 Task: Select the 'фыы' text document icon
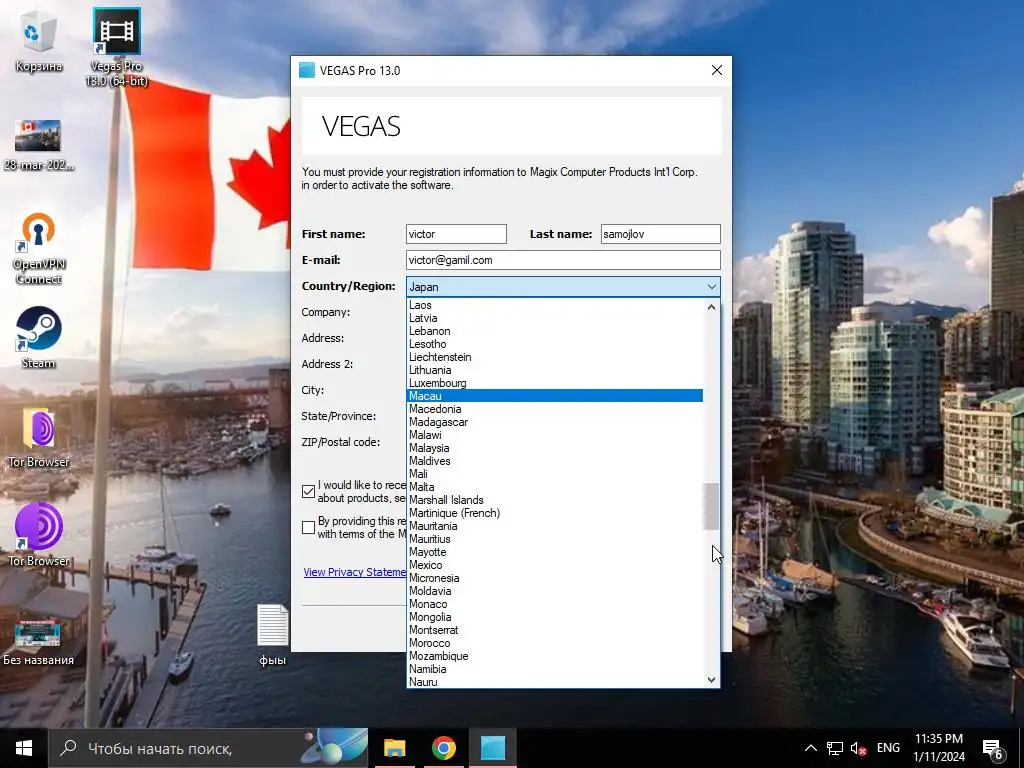coord(272,634)
